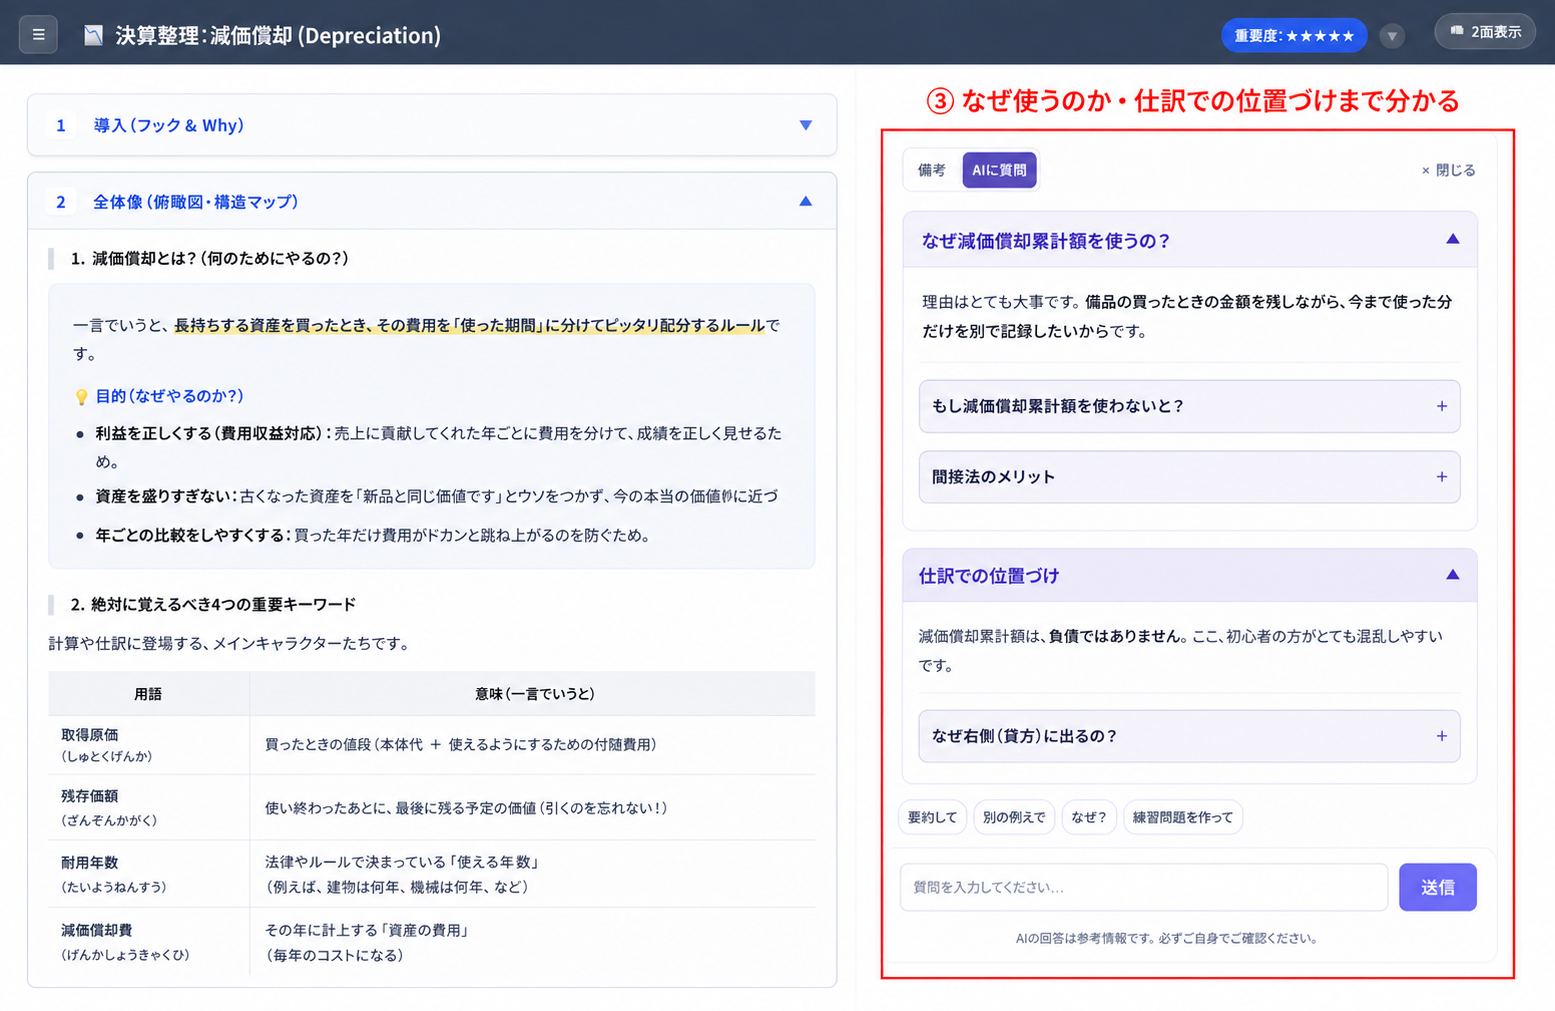Click the 用語 column header
The height and width of the screenshot is (1011, 1555).
point(149,693)
